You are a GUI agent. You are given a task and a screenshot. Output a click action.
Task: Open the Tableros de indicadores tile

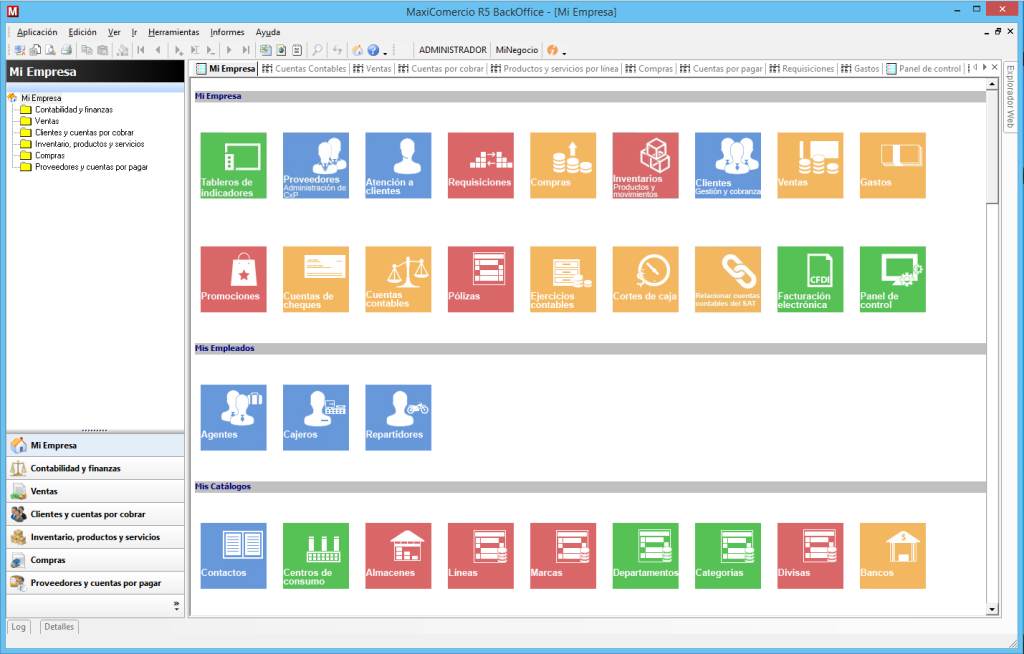point(233,165)
